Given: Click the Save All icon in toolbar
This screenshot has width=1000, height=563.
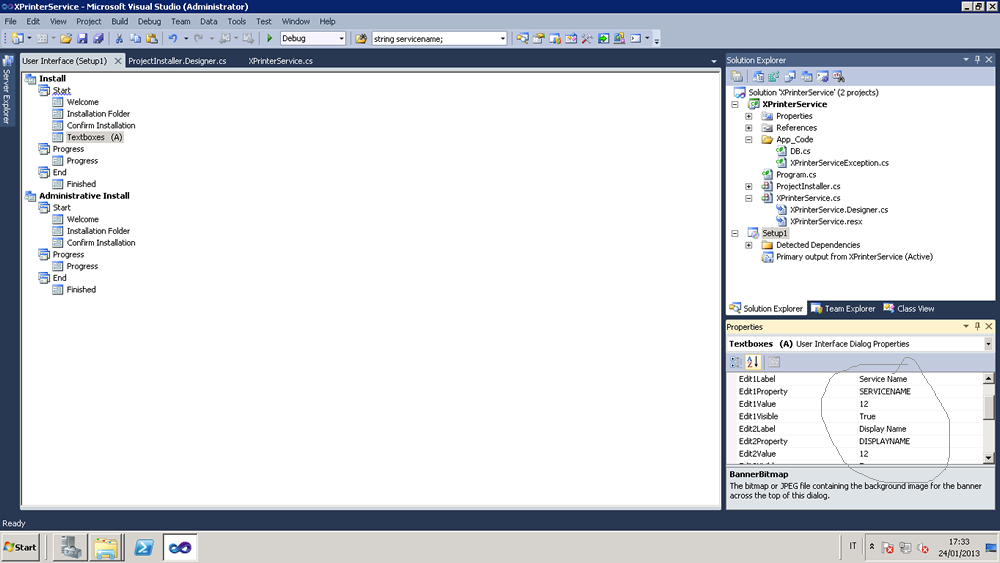Looking at the screenshot, I should [98, 38].
